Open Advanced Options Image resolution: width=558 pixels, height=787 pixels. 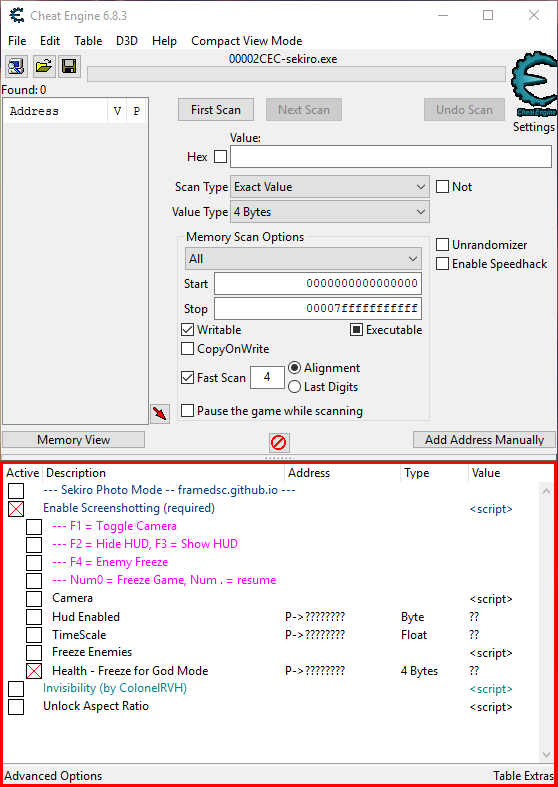pos(53,776)
